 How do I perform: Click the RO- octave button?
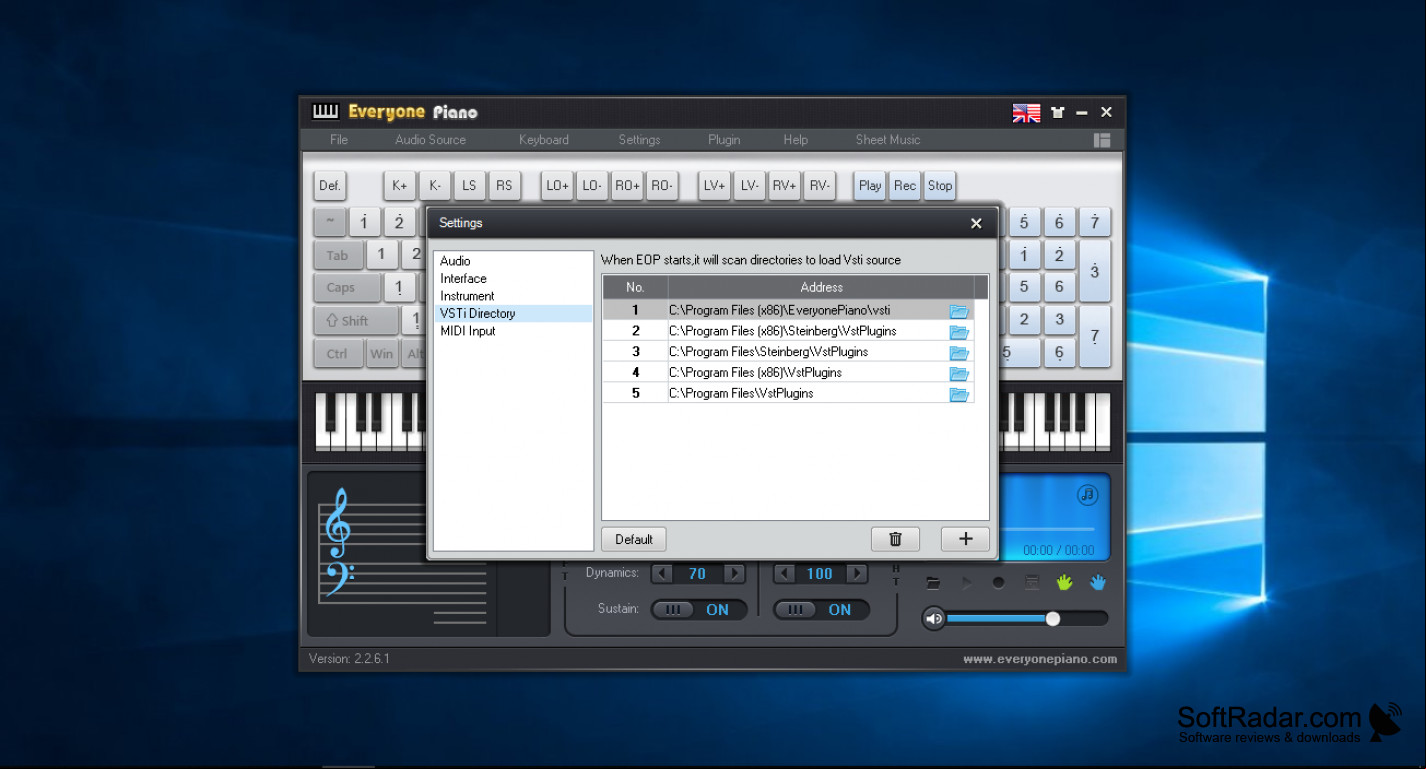[x=662, y=185]
